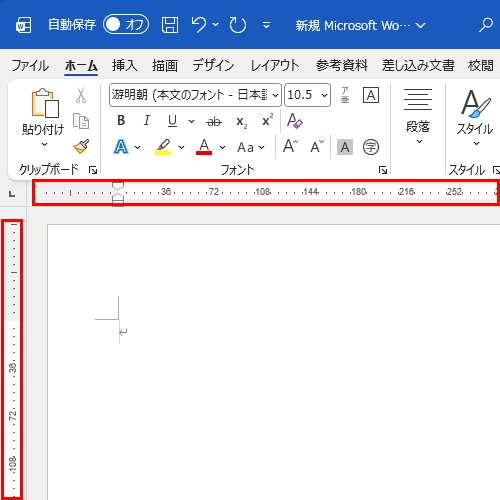Click the Search magnifier in title bar
Image resolution: width=500 pixels, height=500 pixels.
click(485, 25)
